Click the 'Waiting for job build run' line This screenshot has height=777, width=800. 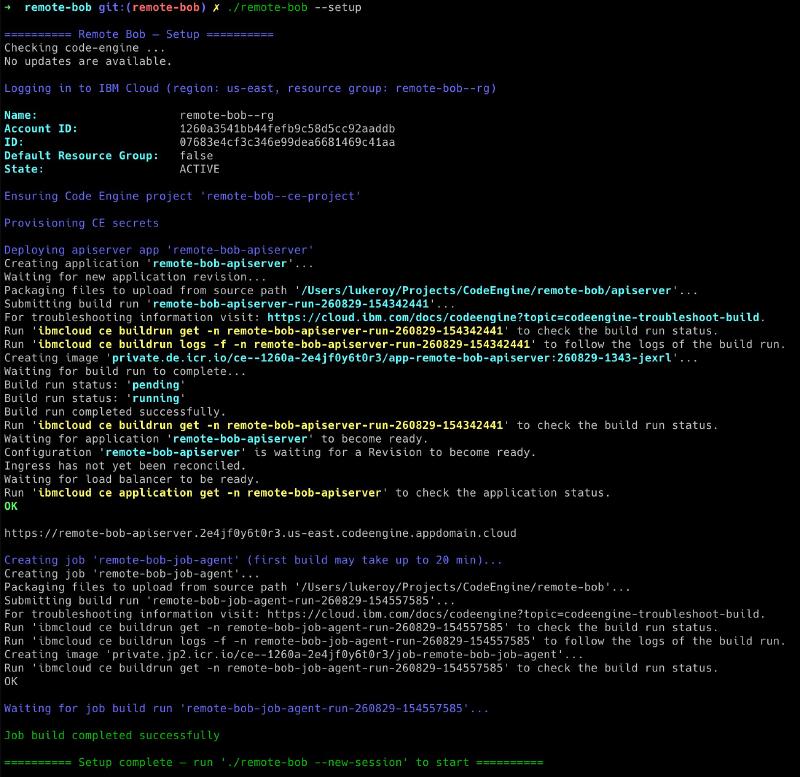(246, 708)
